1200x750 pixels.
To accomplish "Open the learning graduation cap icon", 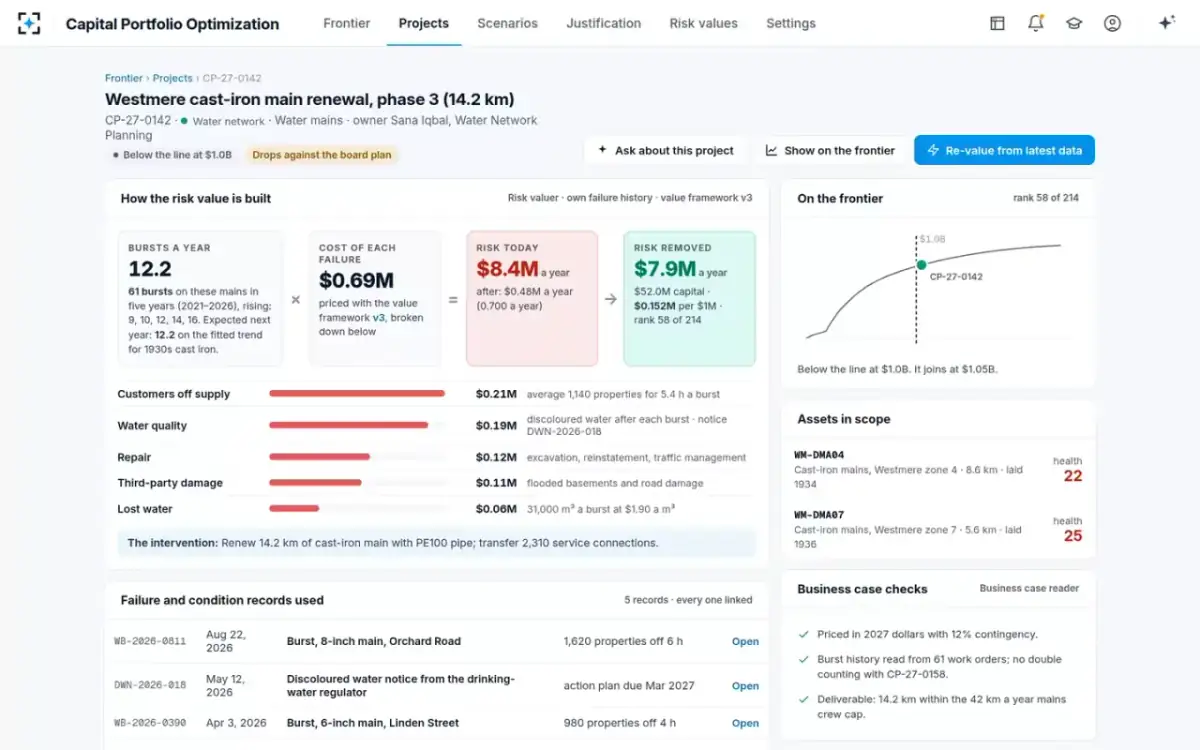I will (1074, 23).
